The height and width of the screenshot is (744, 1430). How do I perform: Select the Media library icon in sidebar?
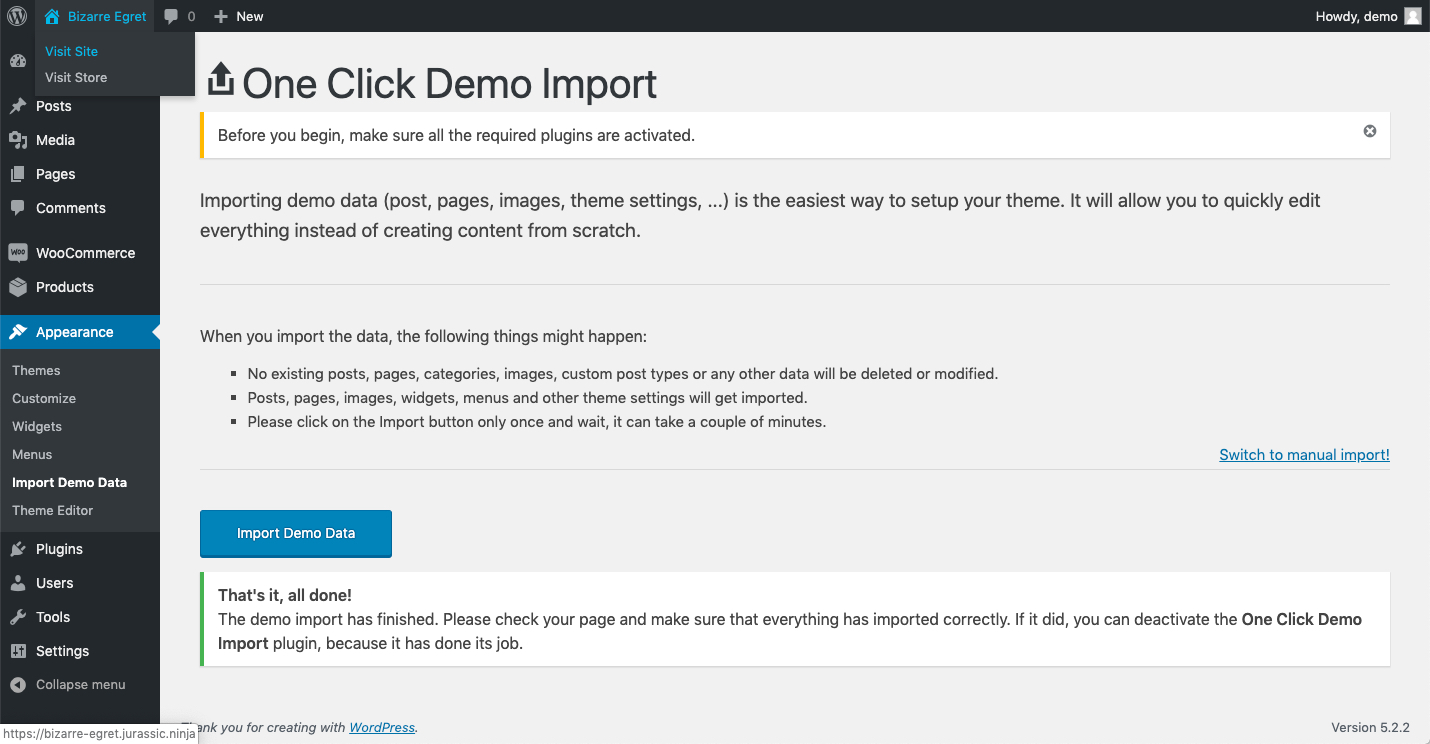tap(17, 140)
